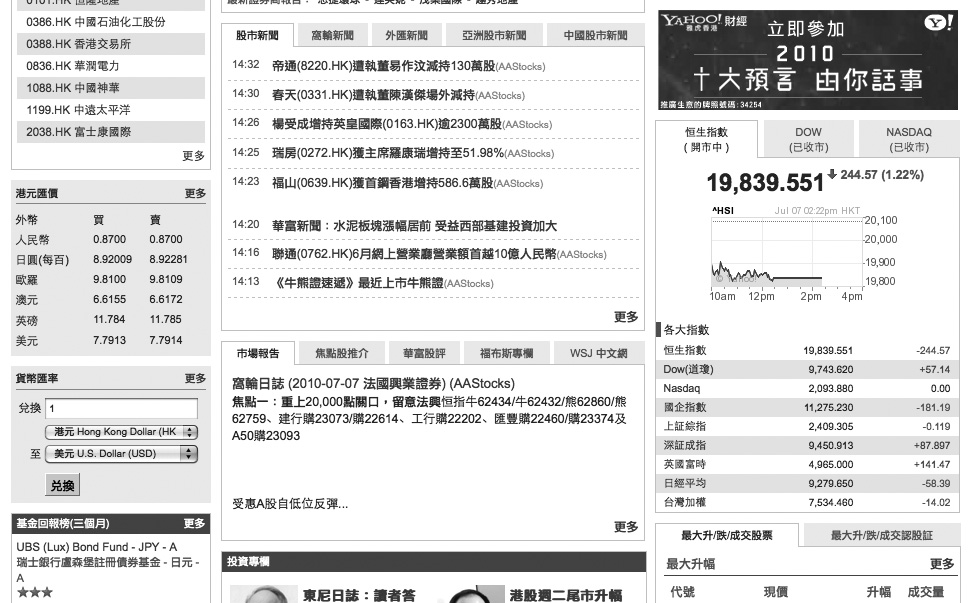Select the 福布斯專欄 tab

click(506, 353)
